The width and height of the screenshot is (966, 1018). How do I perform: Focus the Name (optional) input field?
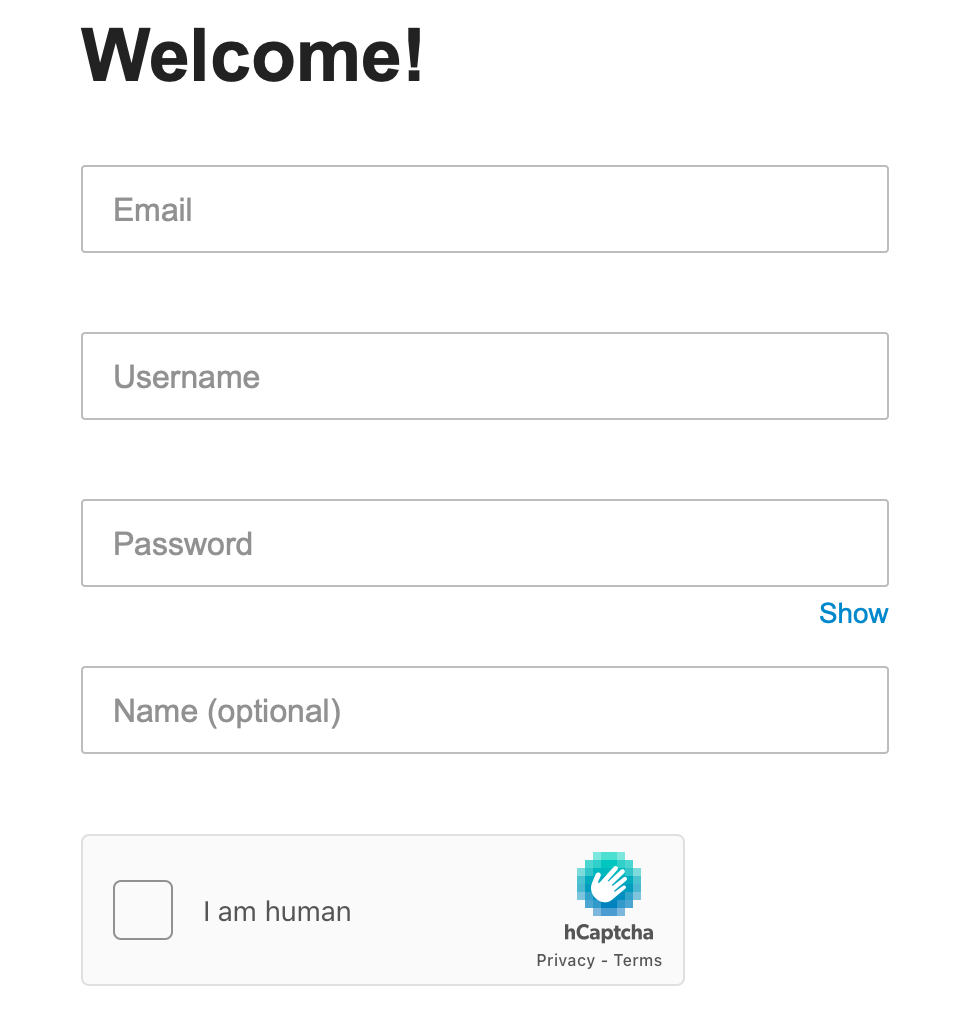click(x=485, y=710)
